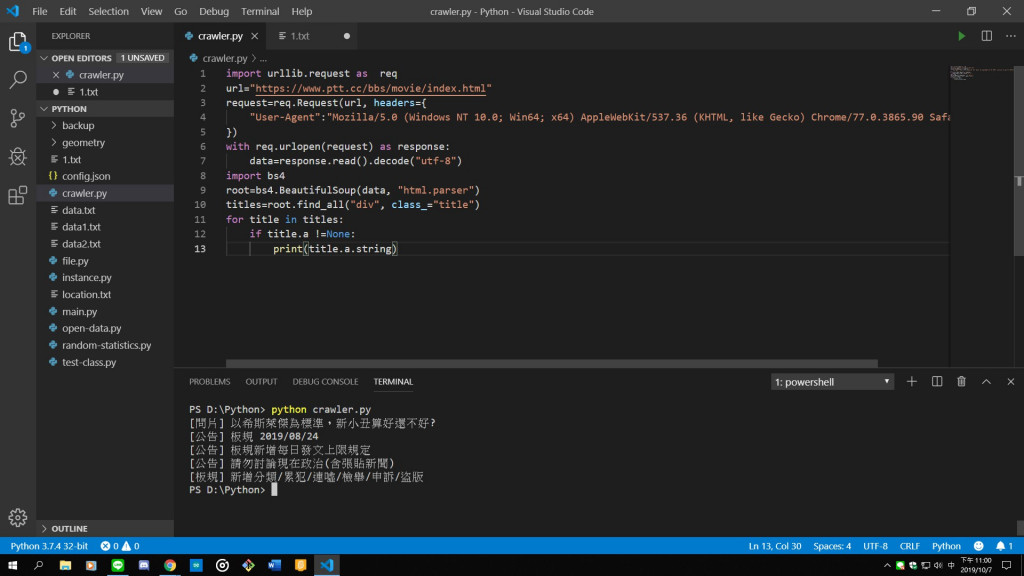Kill the terminal with the trash icon
Screen dimensions: 1024x576
pyautogui.click(x=961, y=381)
